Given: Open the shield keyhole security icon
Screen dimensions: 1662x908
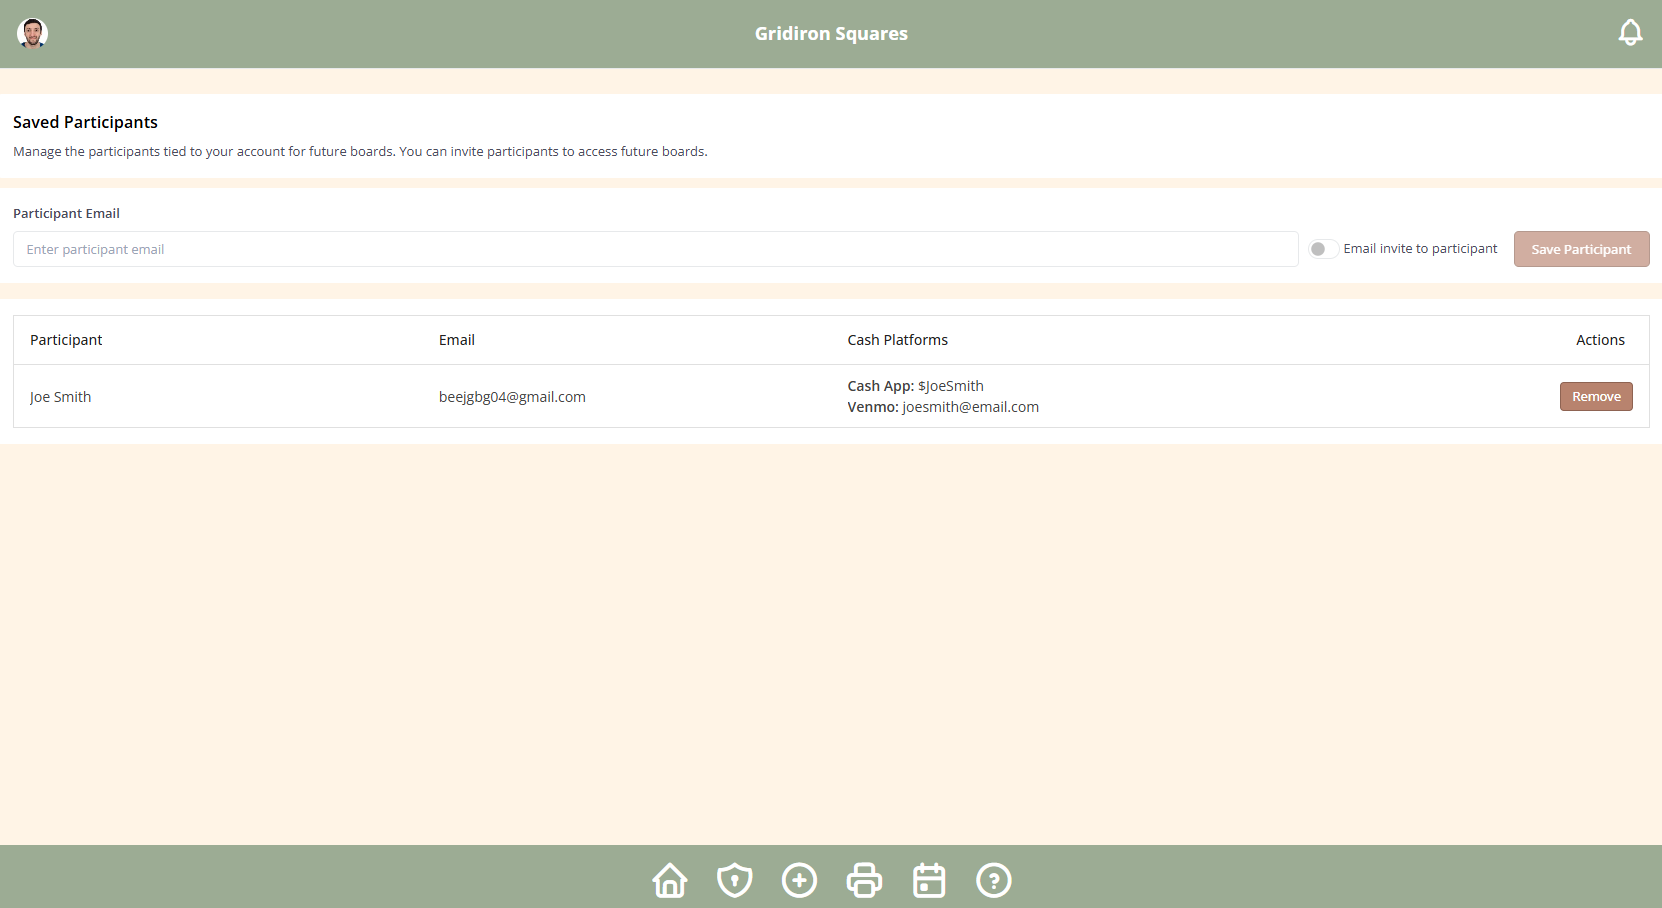Looking at the screenshot, I should pyautogui.click(x=735, y=880).
